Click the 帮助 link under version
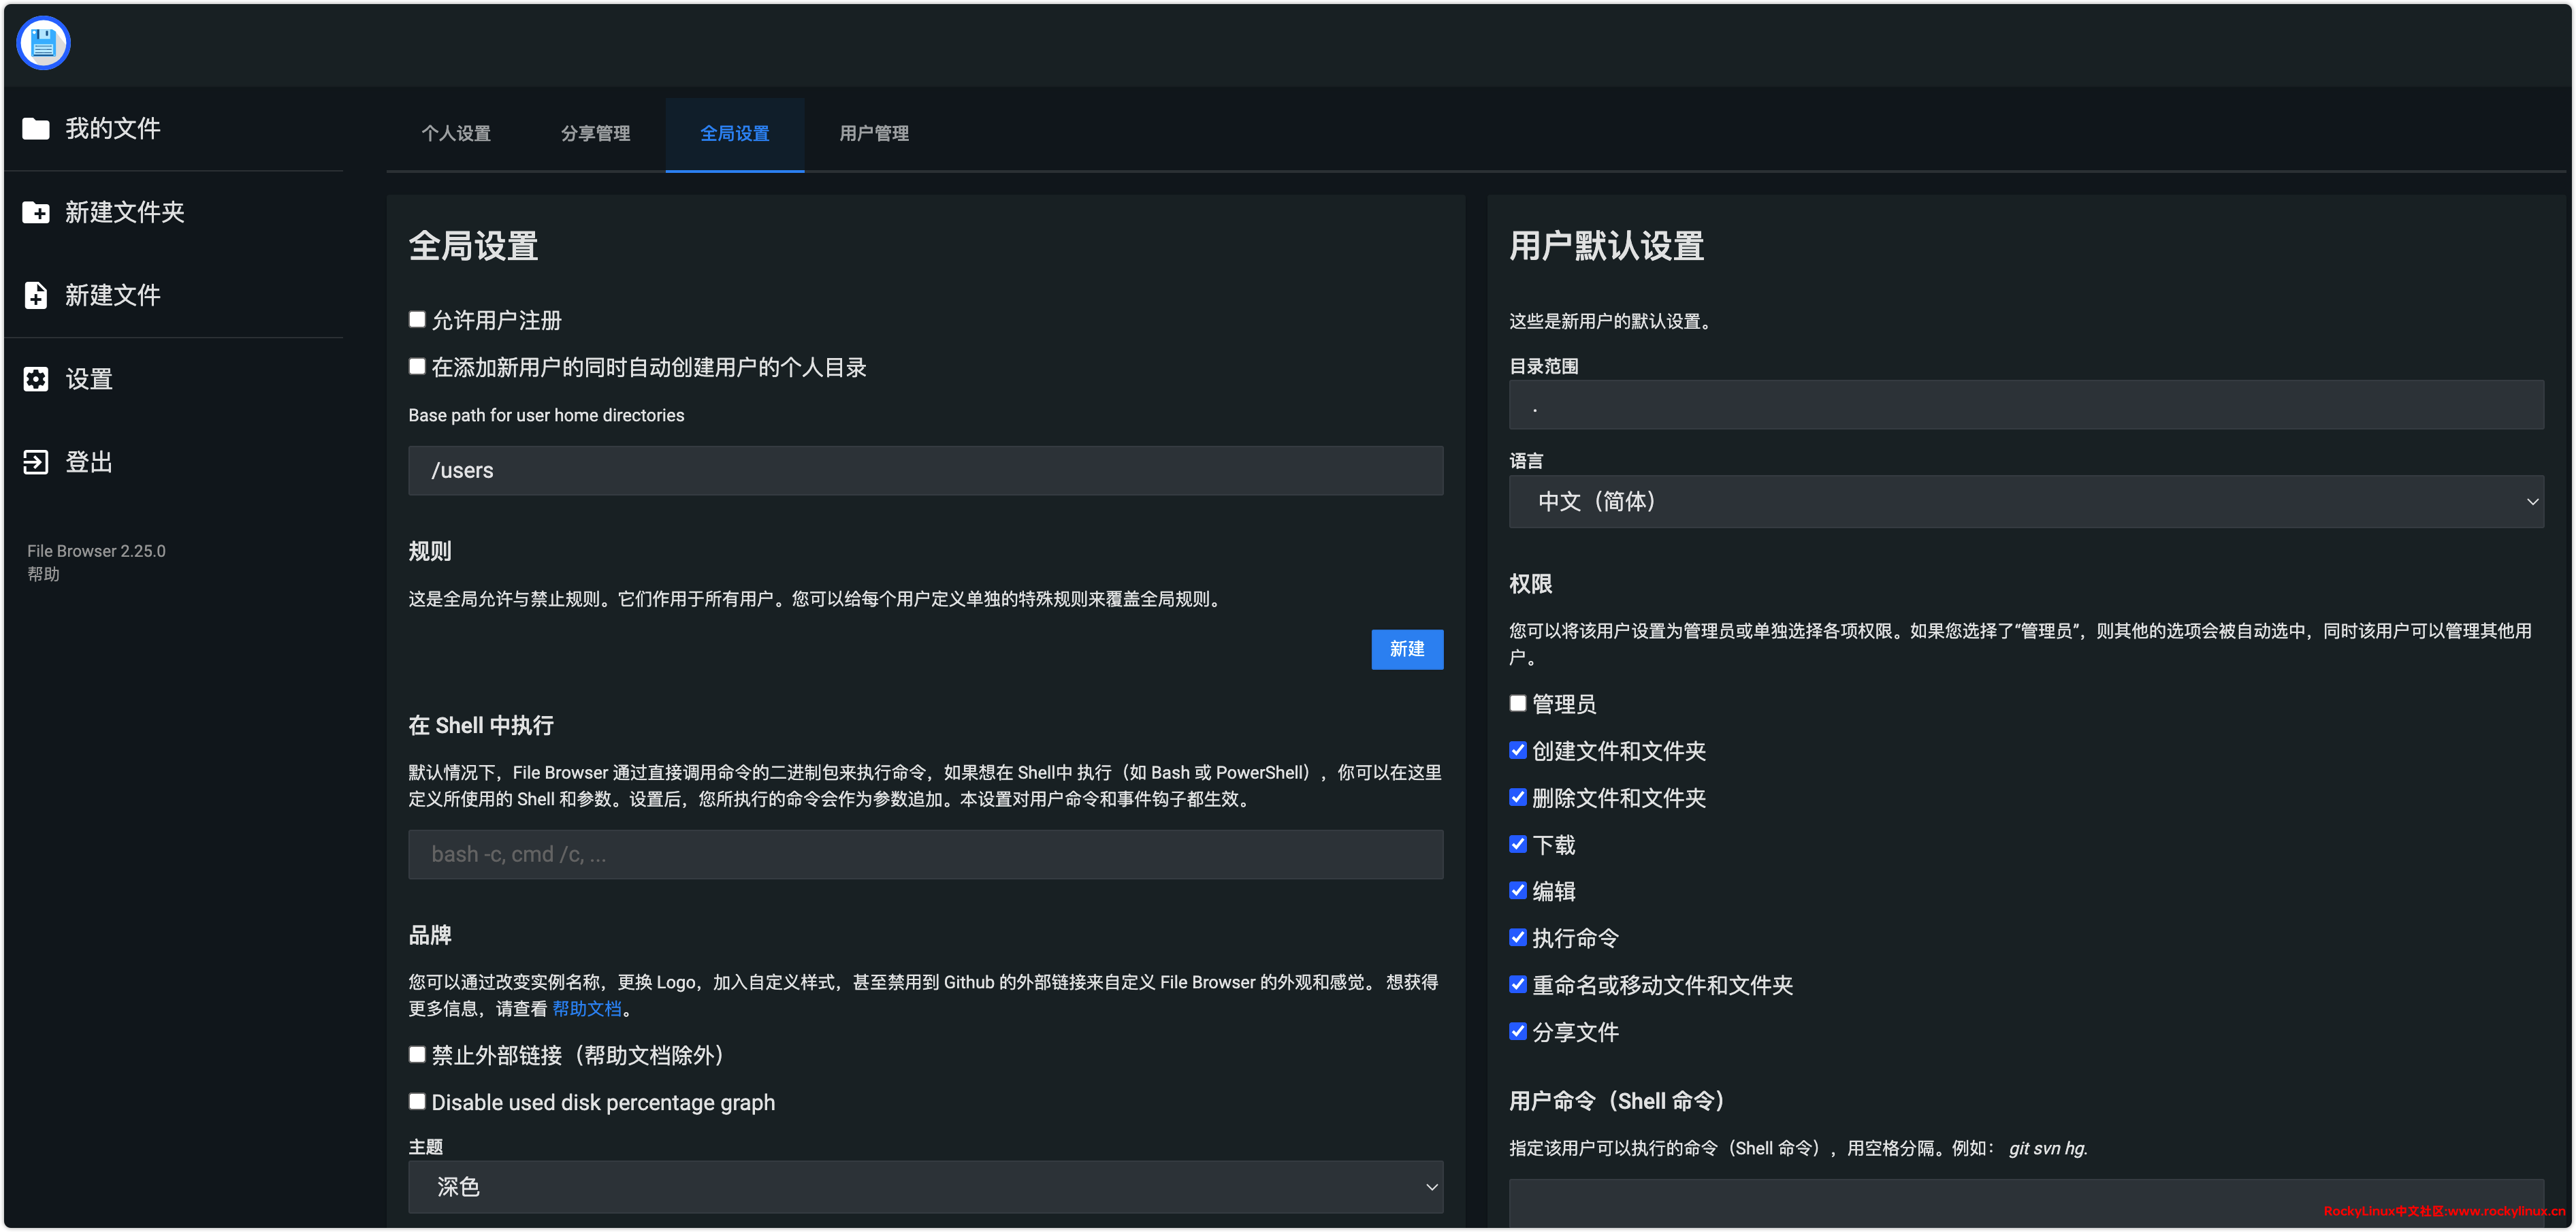2576x1232 pixels. coord(43,574)
